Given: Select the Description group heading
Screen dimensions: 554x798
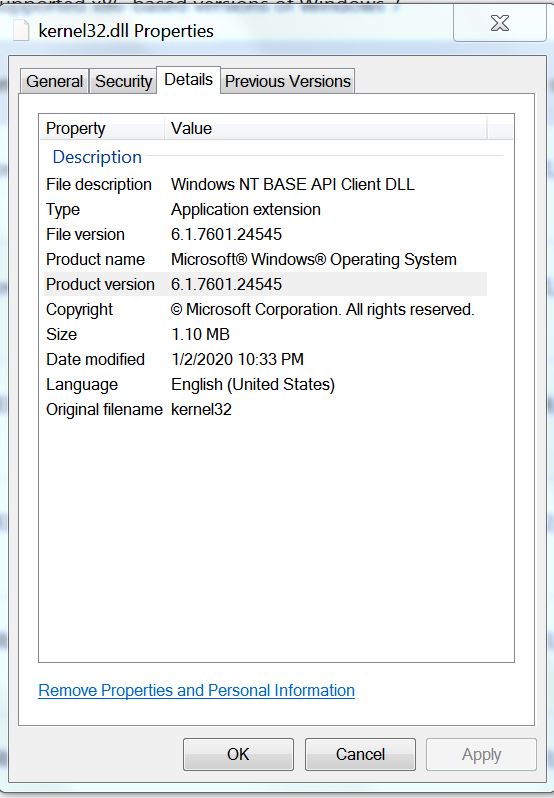Looking at the screenshot, I should click(x=97, y=157).
